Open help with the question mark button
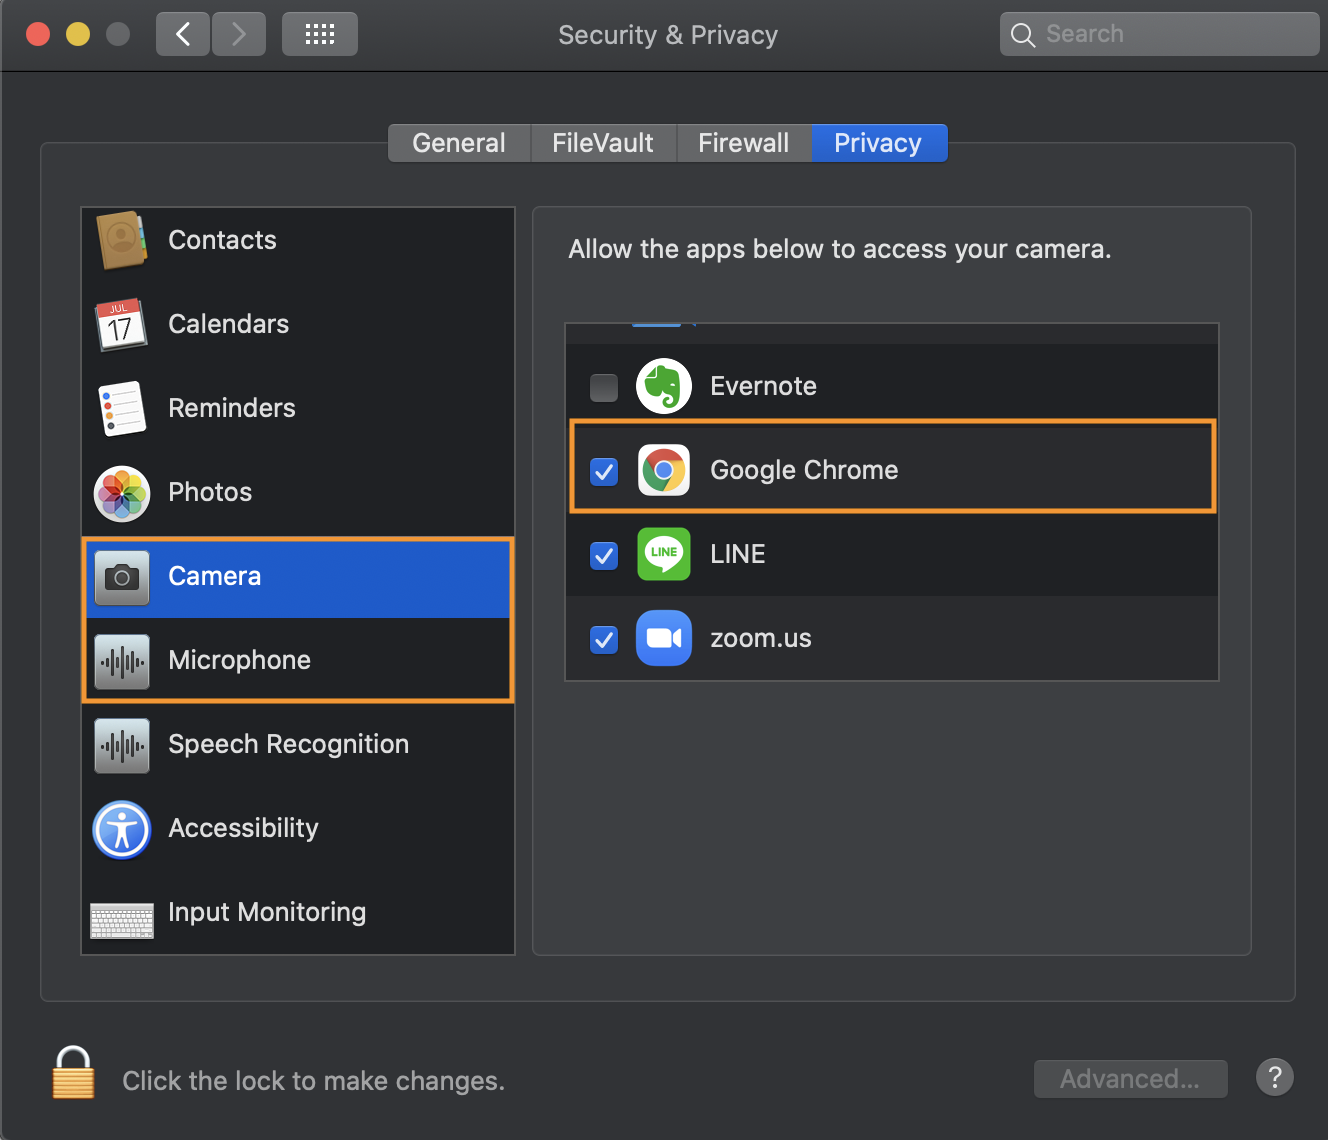Viewport: 1328px width, 1140px height. (1275, 1077)
